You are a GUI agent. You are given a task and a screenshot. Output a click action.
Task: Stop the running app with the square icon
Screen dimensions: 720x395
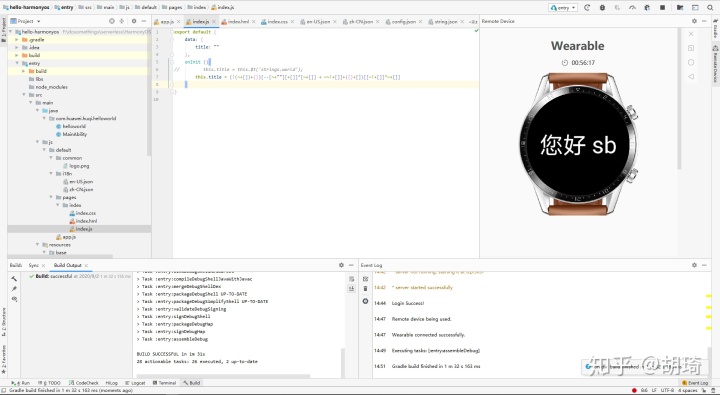(662, 8)
